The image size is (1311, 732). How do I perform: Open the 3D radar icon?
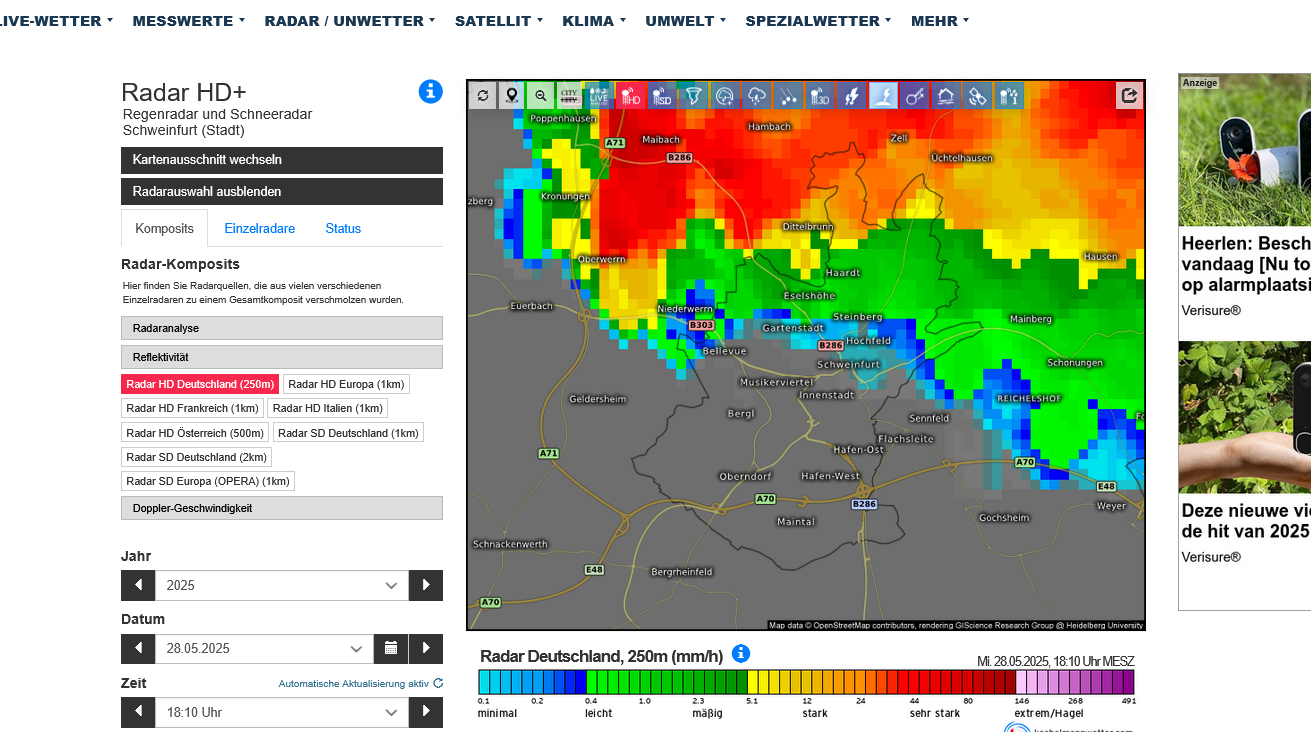(x=819, y=96)
